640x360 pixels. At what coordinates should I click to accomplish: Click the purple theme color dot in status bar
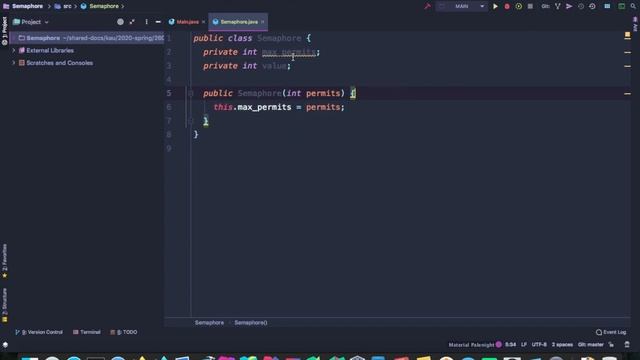tap(499, 344)
